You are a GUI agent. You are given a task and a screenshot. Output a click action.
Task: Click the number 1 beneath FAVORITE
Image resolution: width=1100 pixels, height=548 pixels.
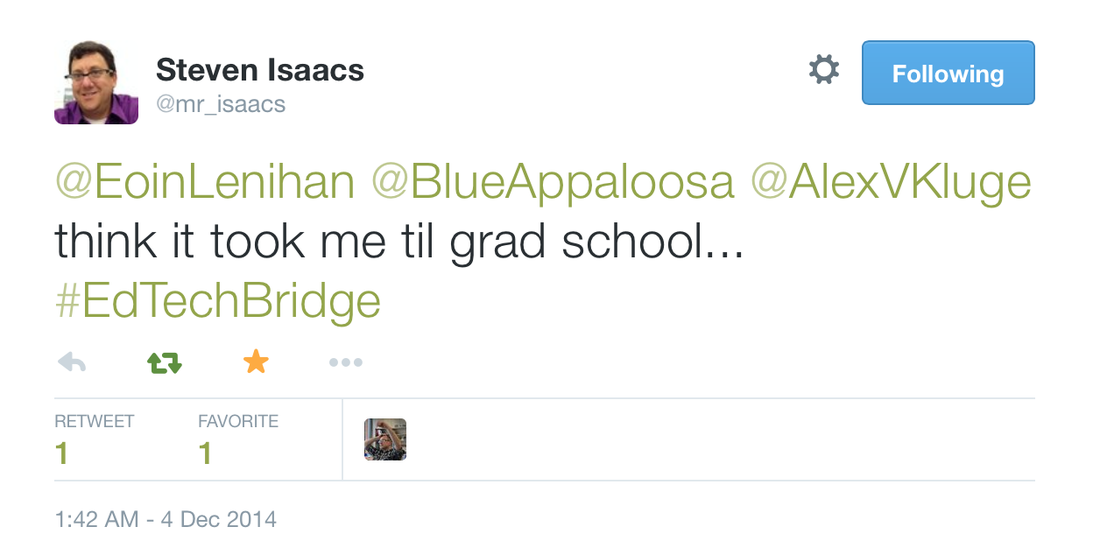pyautogui.click(x=205, y=454)
